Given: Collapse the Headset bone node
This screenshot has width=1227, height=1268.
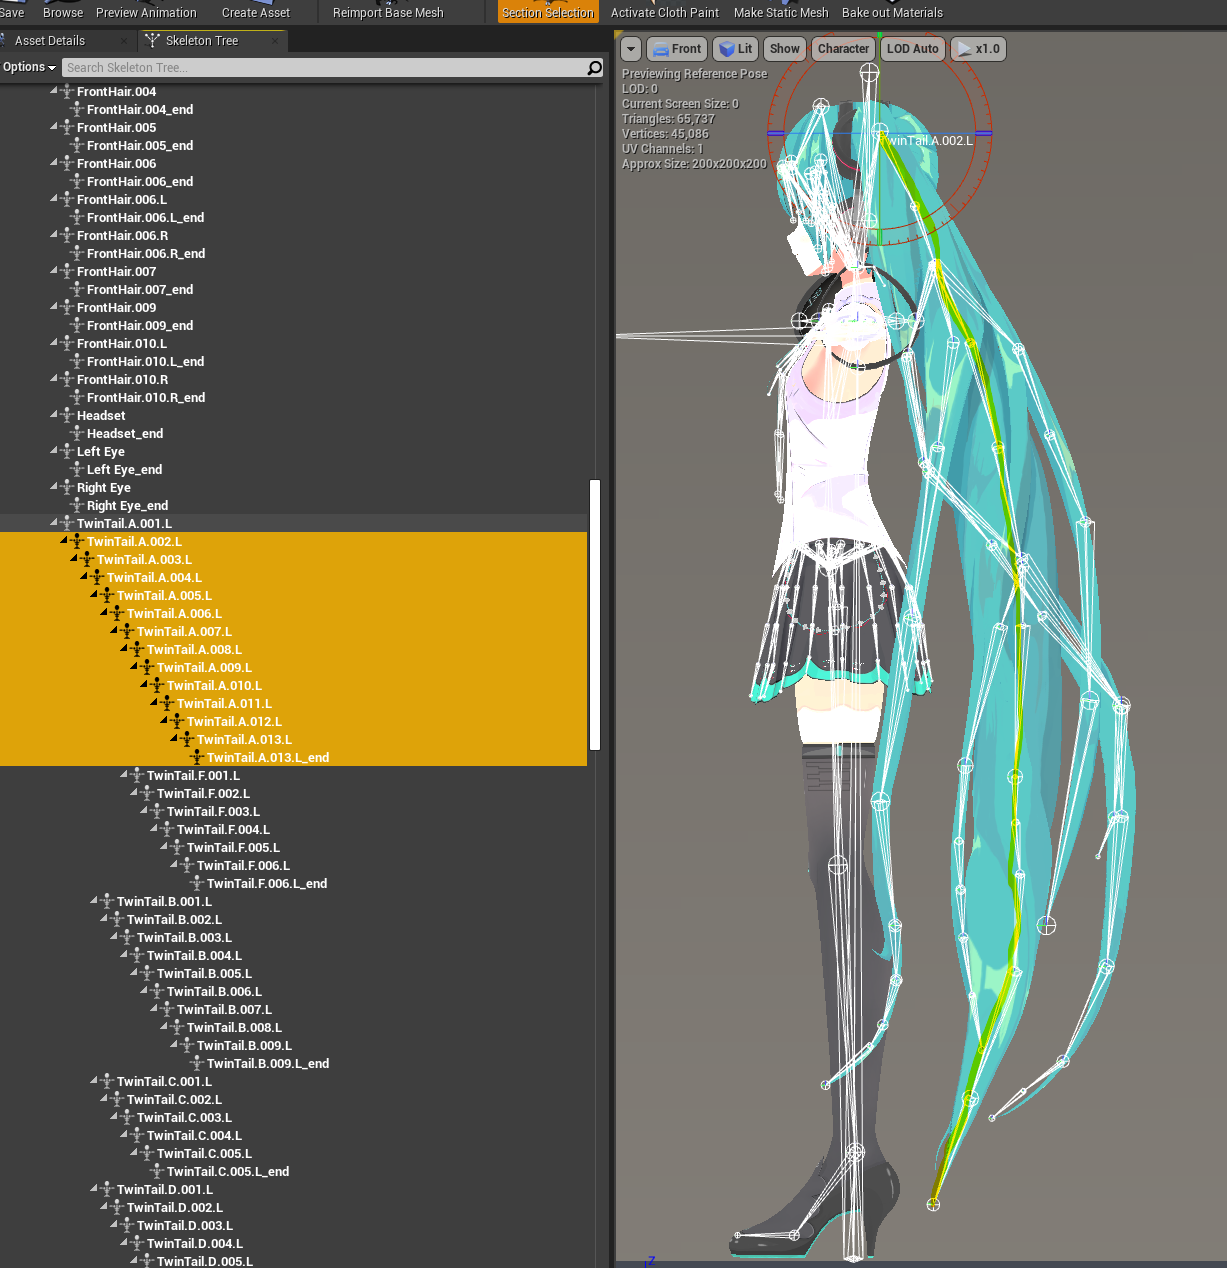Looking at the screenshot, I should pos(54,414).
